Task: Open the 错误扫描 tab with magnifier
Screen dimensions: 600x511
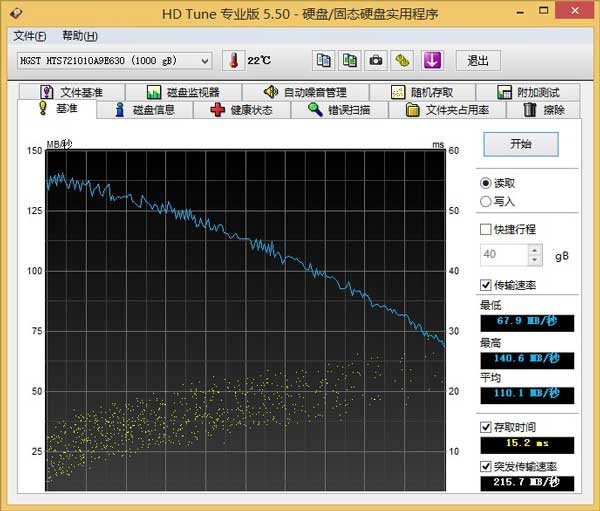Action: click(x=339, y=110)
